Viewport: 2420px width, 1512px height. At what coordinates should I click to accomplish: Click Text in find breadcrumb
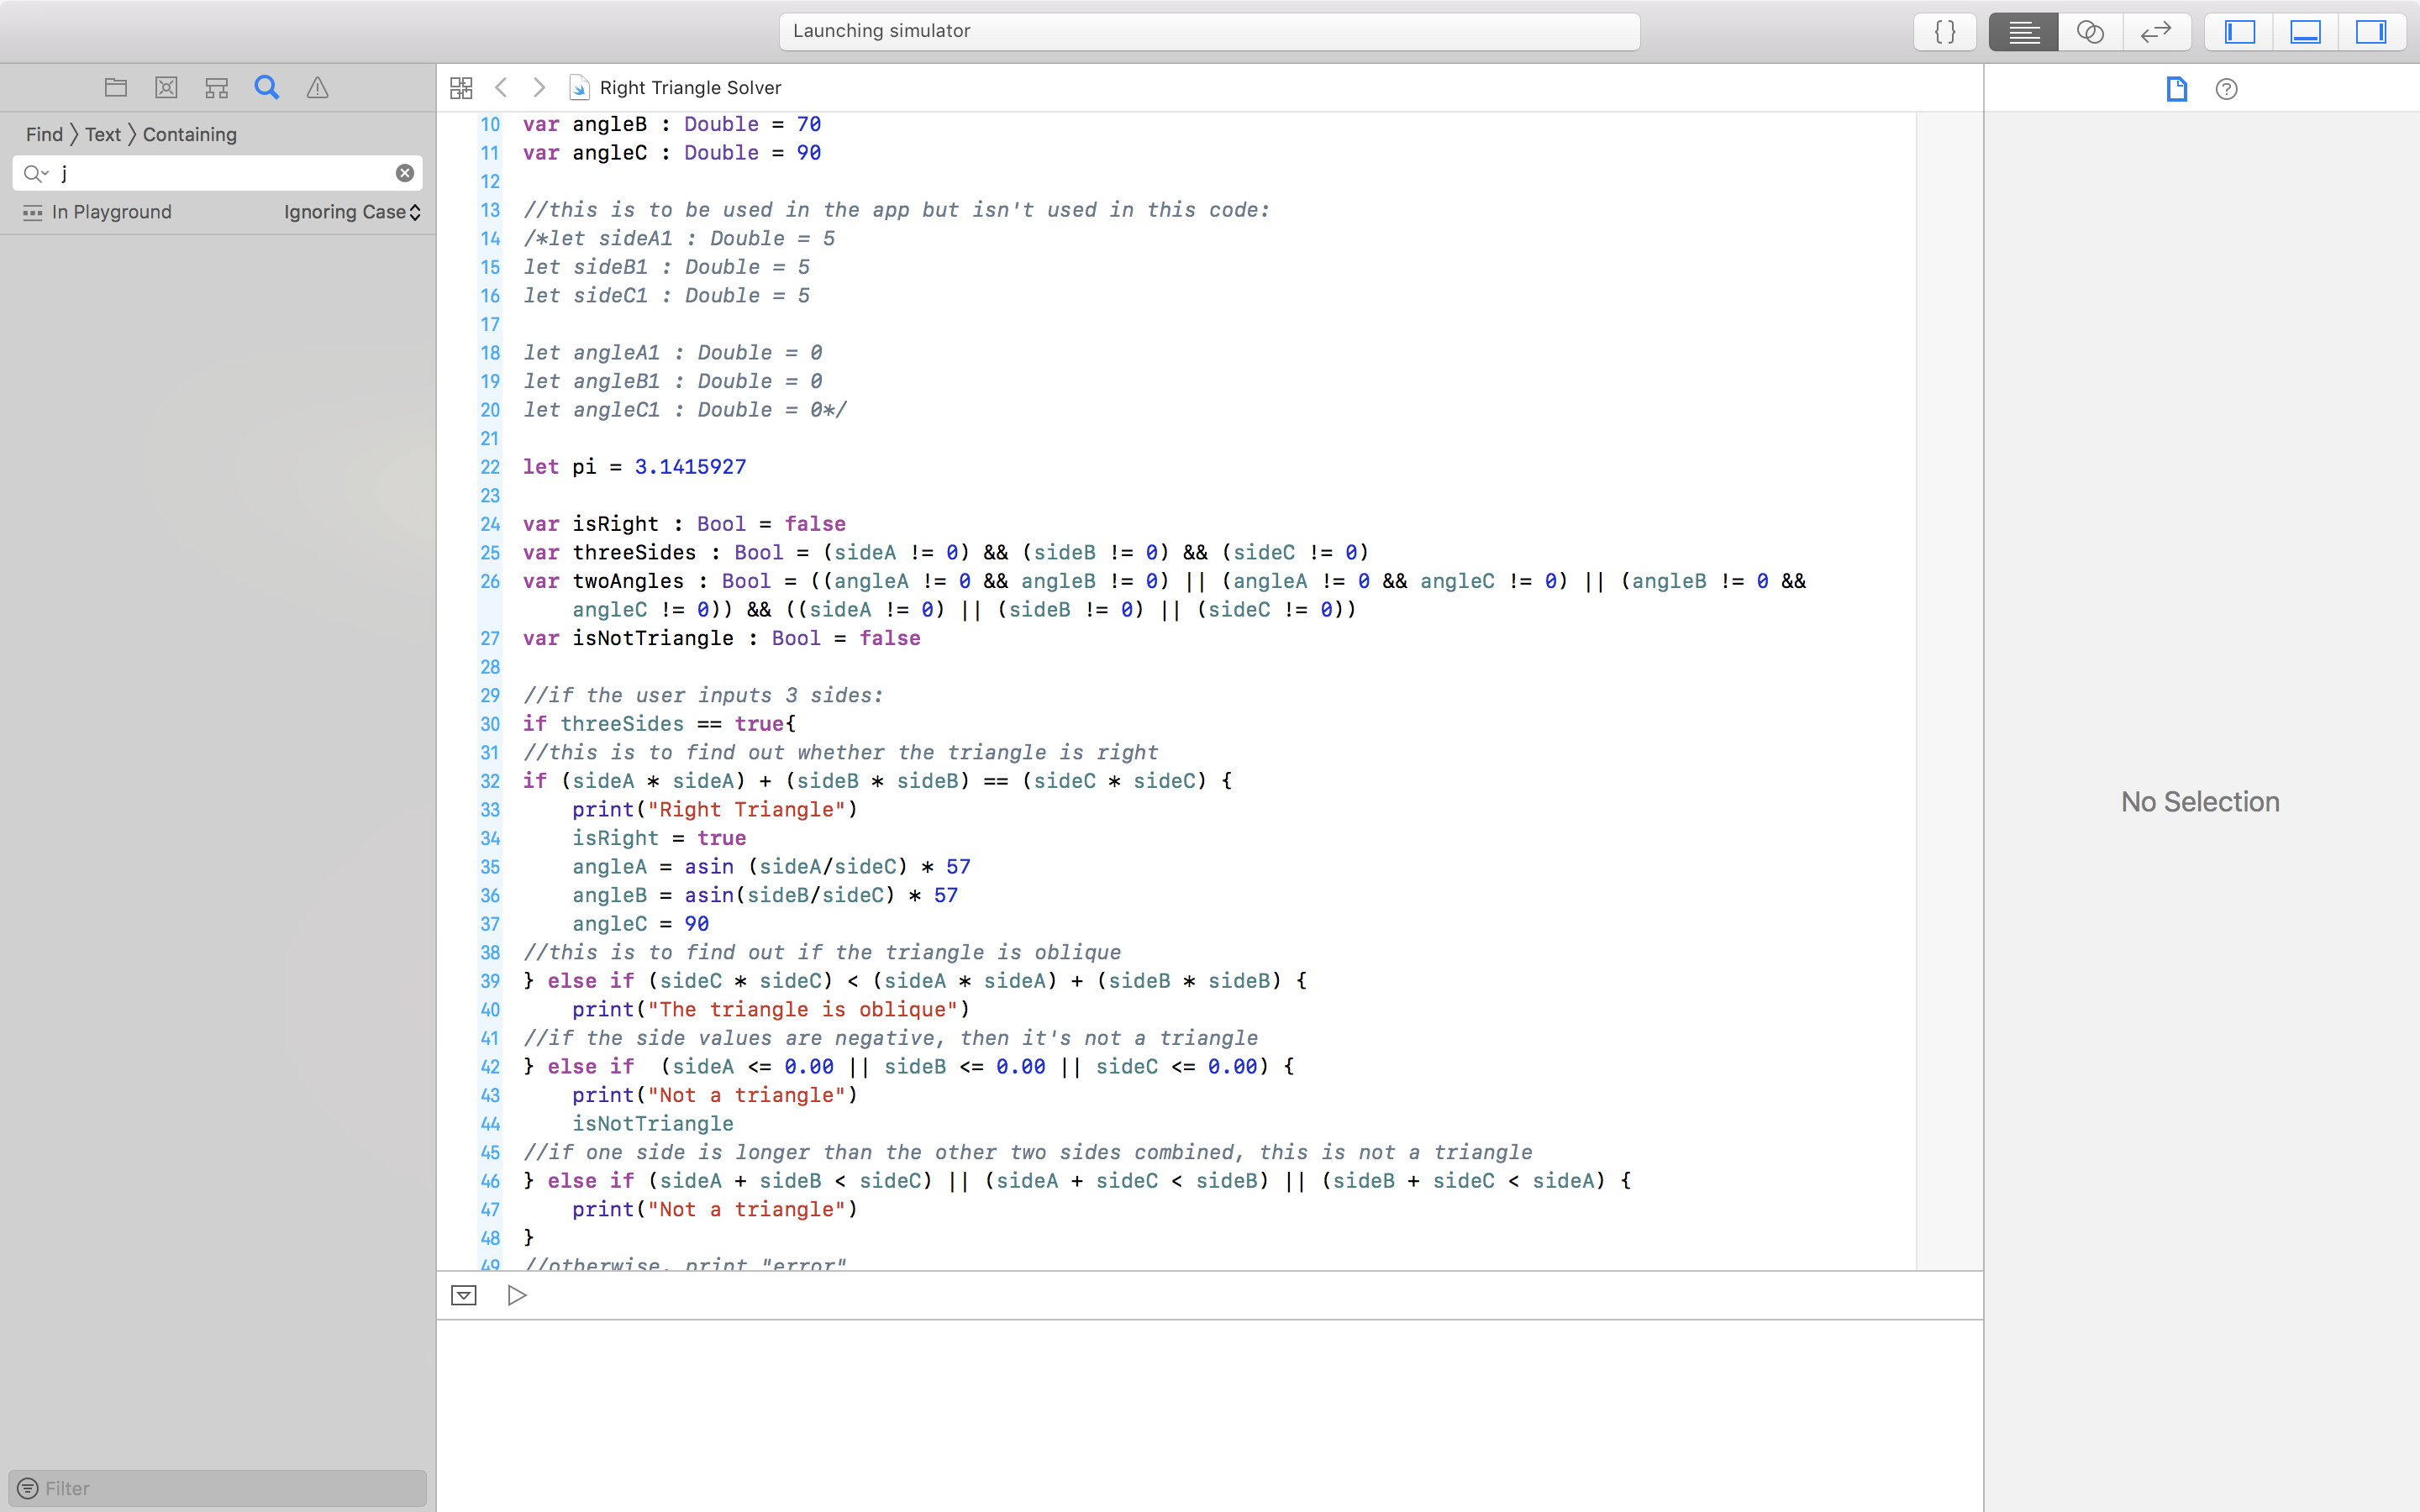click(102, 134)
